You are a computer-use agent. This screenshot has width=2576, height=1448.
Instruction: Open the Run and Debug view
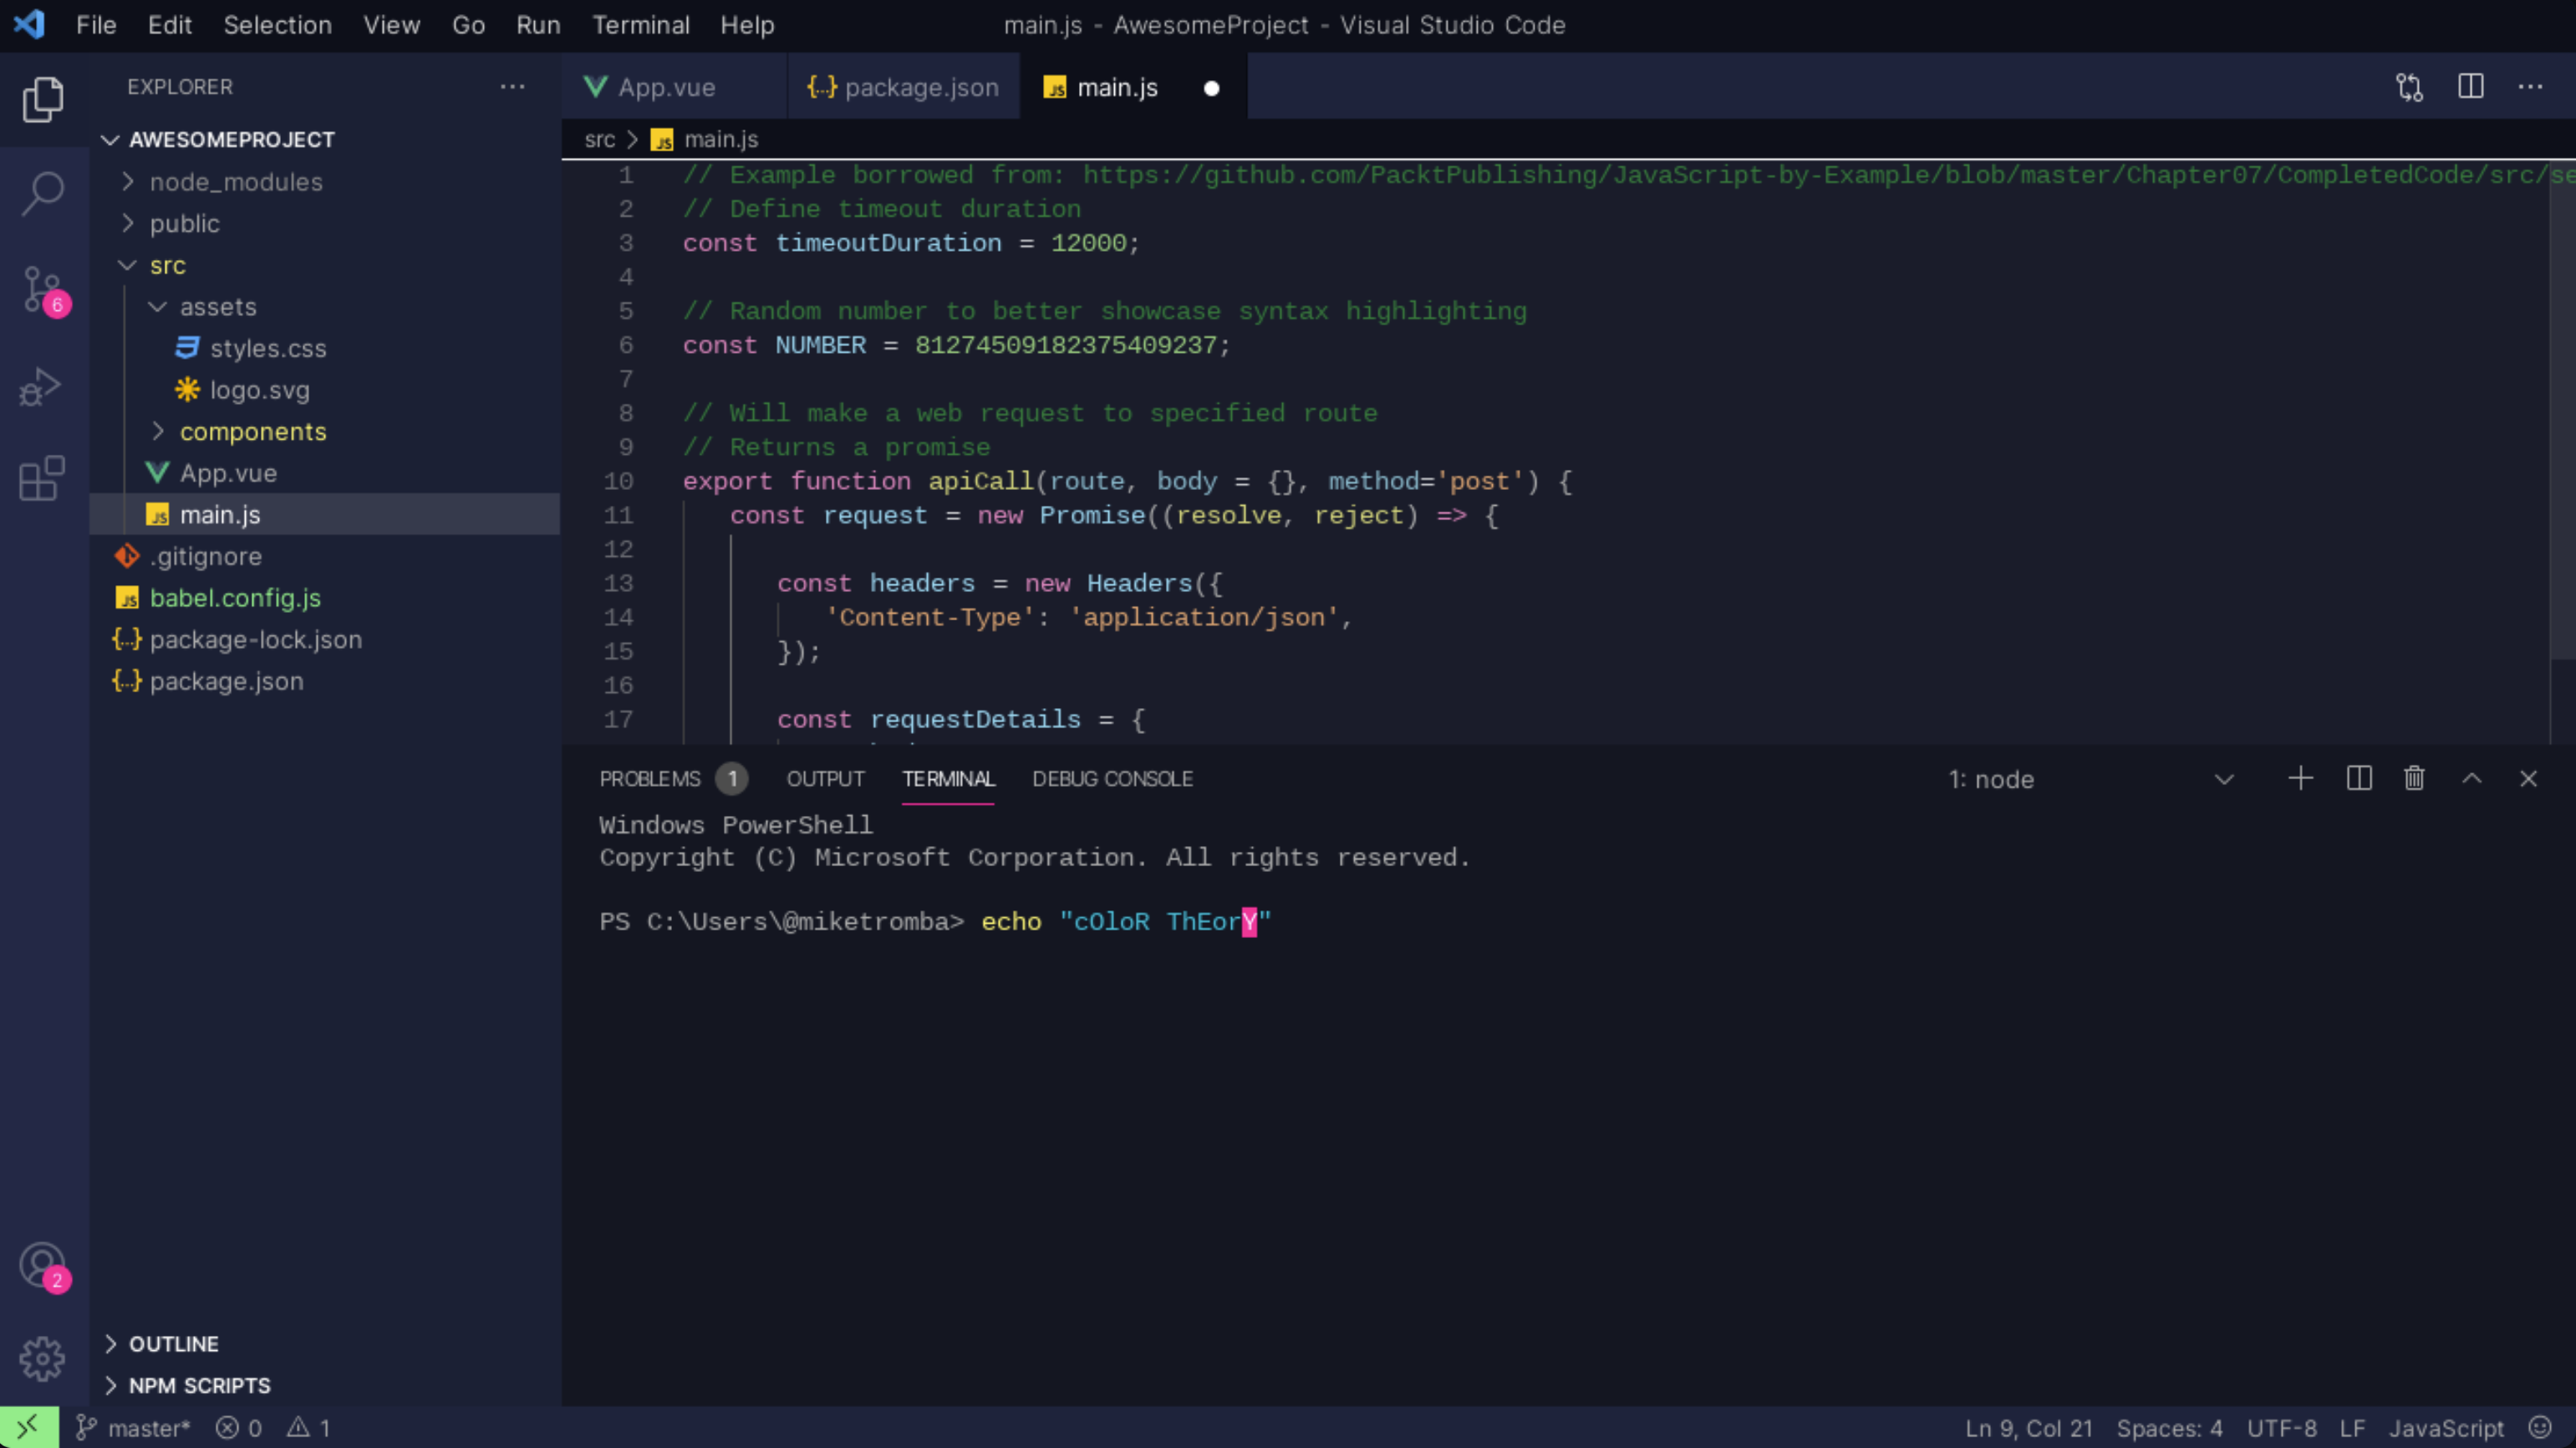tap(41, 387)
